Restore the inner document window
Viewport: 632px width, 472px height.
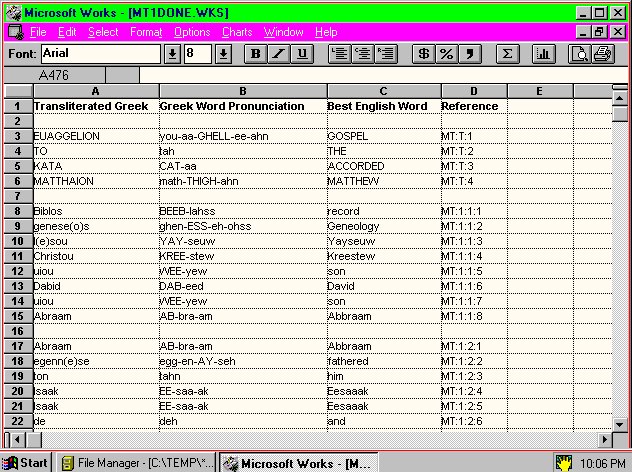(599, 32)
